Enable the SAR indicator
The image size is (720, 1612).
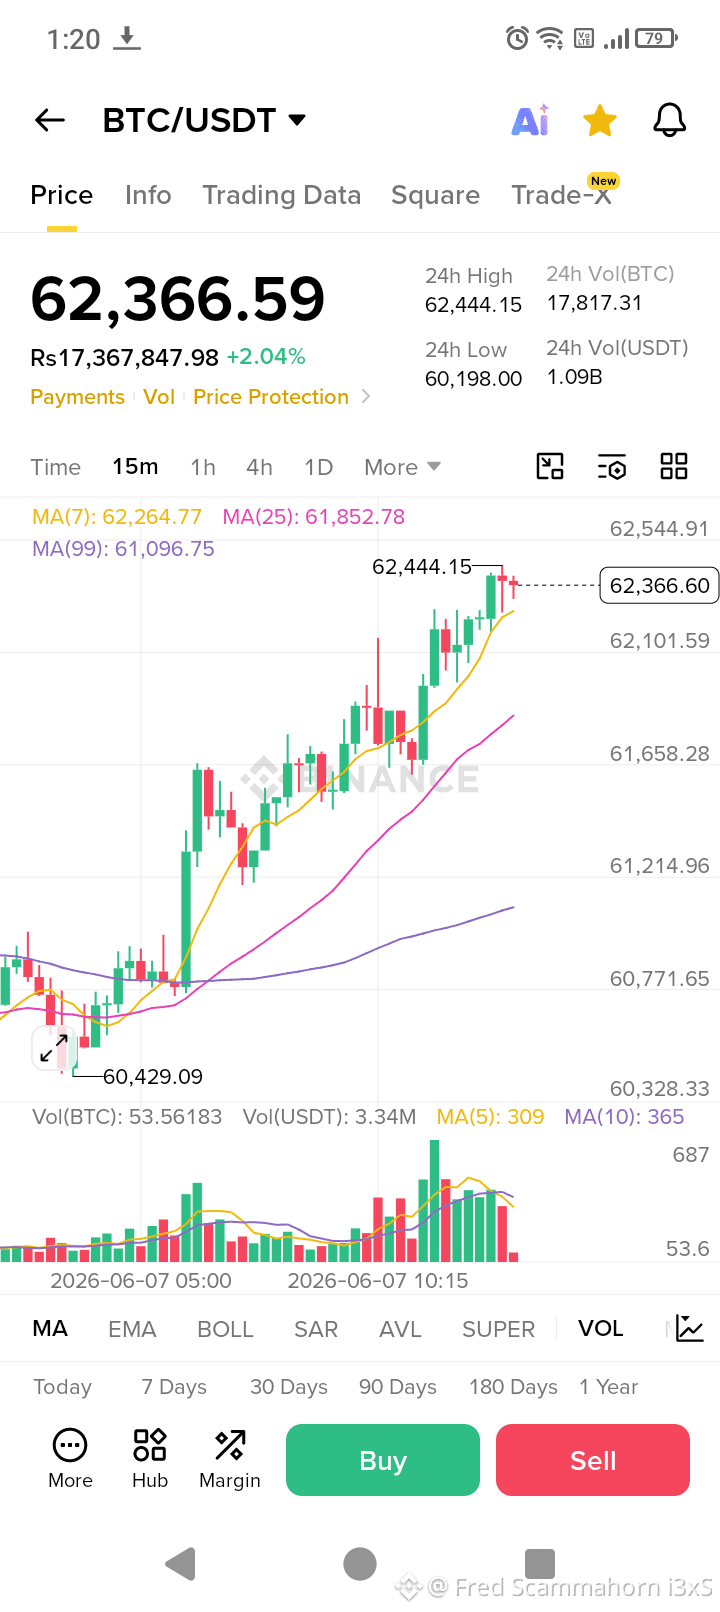click(x=316, y=1329)
